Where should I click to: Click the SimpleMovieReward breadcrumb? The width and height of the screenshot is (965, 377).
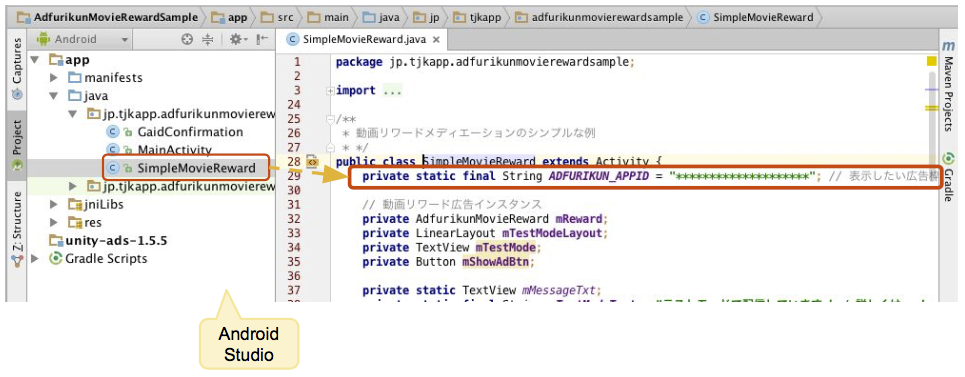tap(755, 17)
